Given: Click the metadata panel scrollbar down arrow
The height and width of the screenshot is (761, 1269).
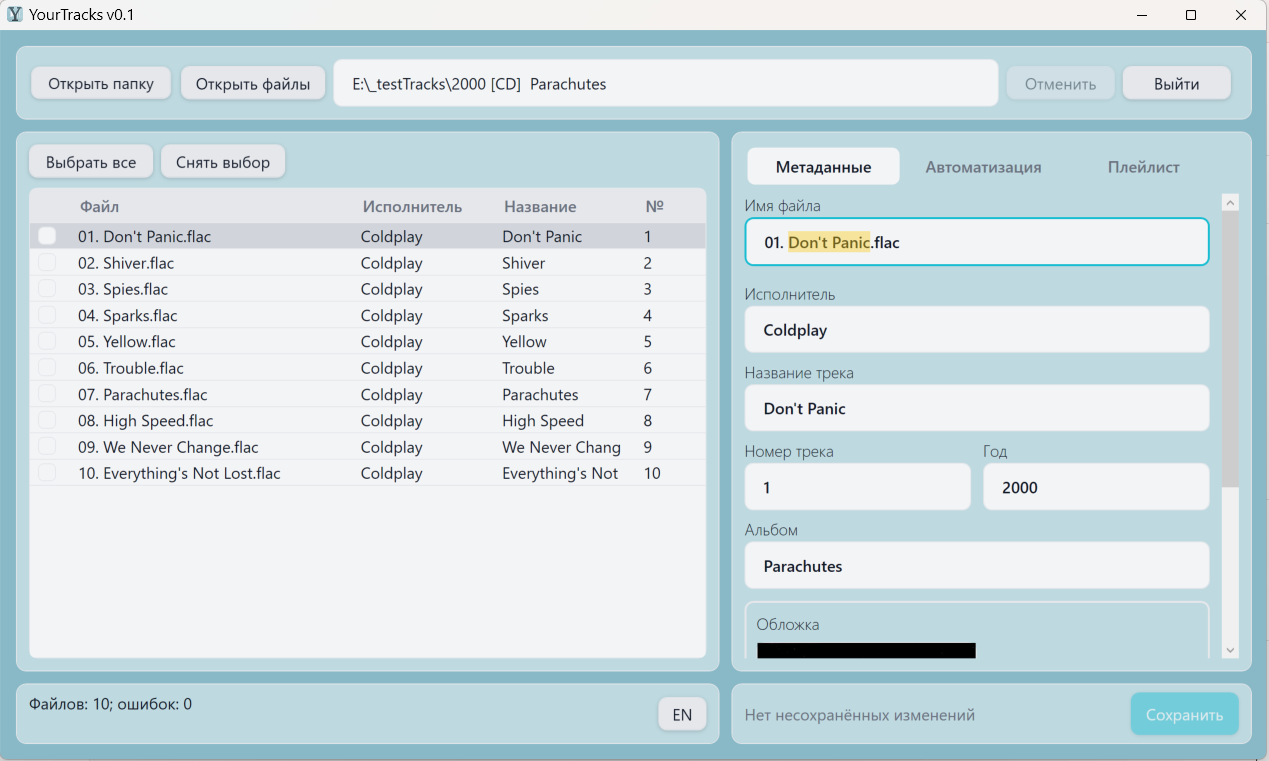Looking at the screenshot, I should click(1230, 651).
